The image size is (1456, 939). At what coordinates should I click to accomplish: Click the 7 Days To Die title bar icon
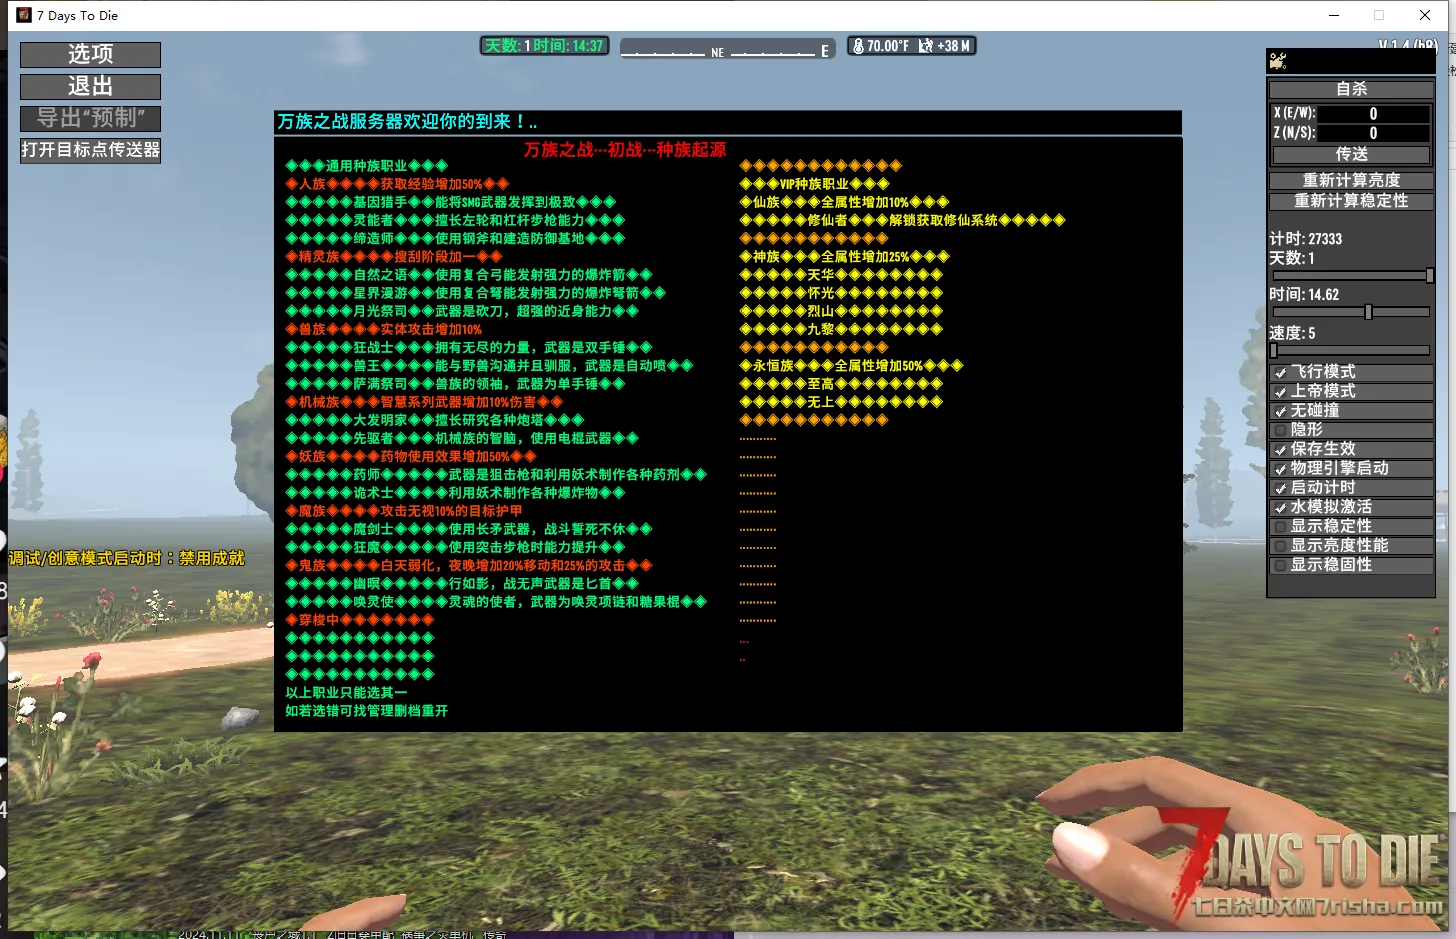pos(23,15)
